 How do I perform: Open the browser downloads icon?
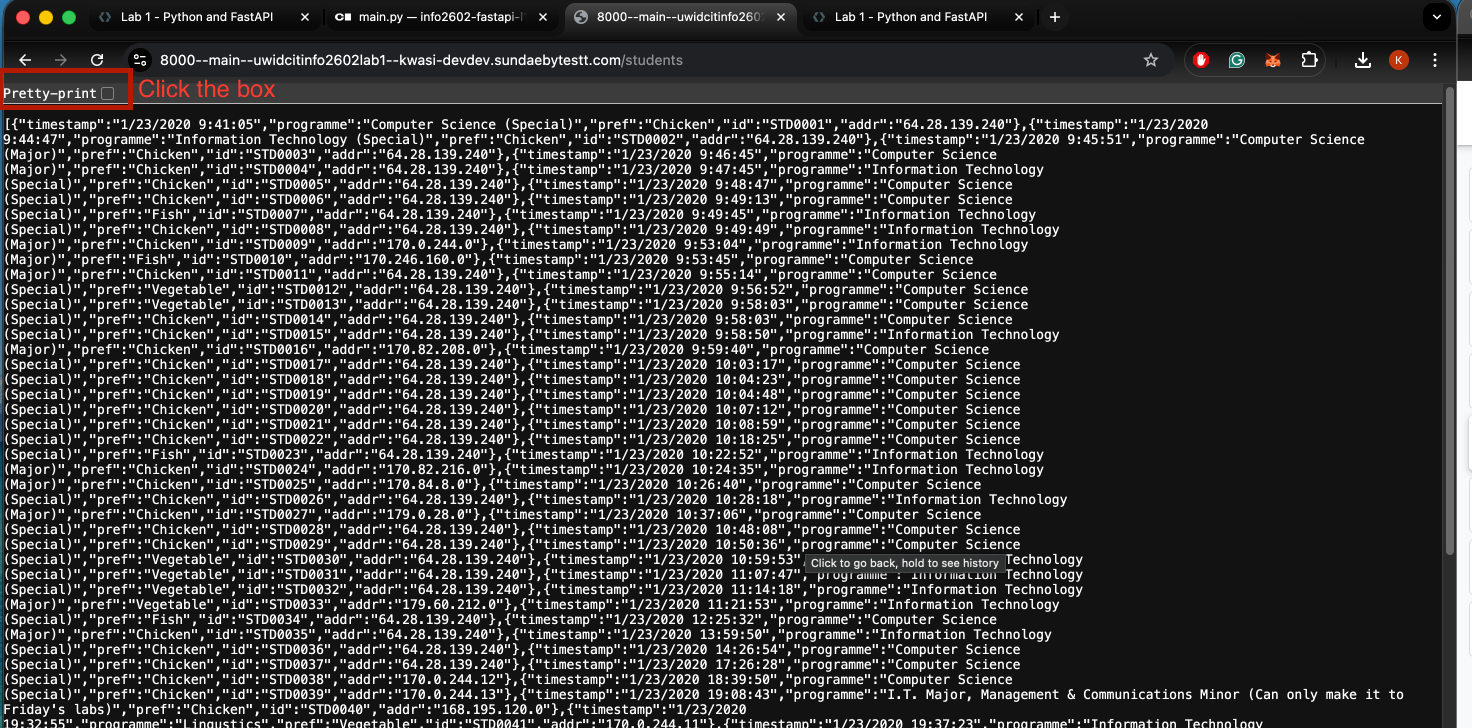[x=1362, y=60]
